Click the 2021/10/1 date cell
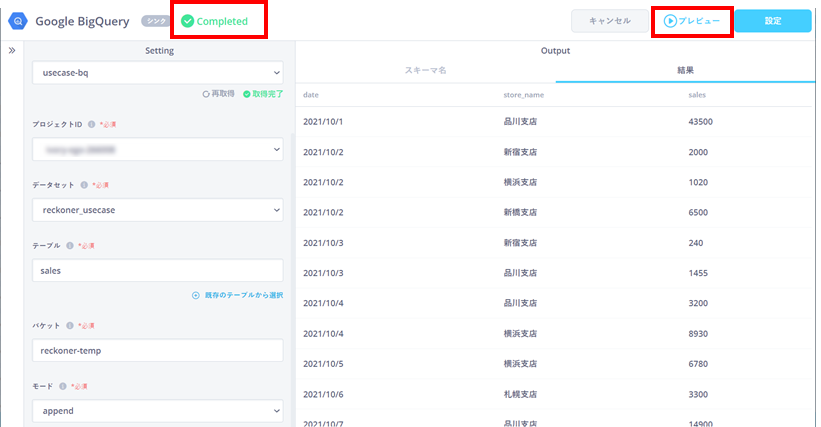Screen dimensions: 821x427 tap(323, 121)
